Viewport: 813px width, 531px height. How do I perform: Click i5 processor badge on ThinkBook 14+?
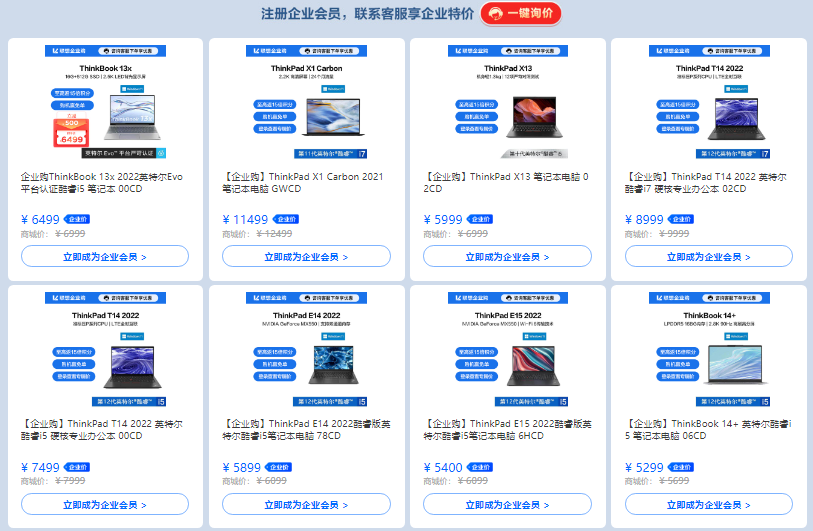733,401
